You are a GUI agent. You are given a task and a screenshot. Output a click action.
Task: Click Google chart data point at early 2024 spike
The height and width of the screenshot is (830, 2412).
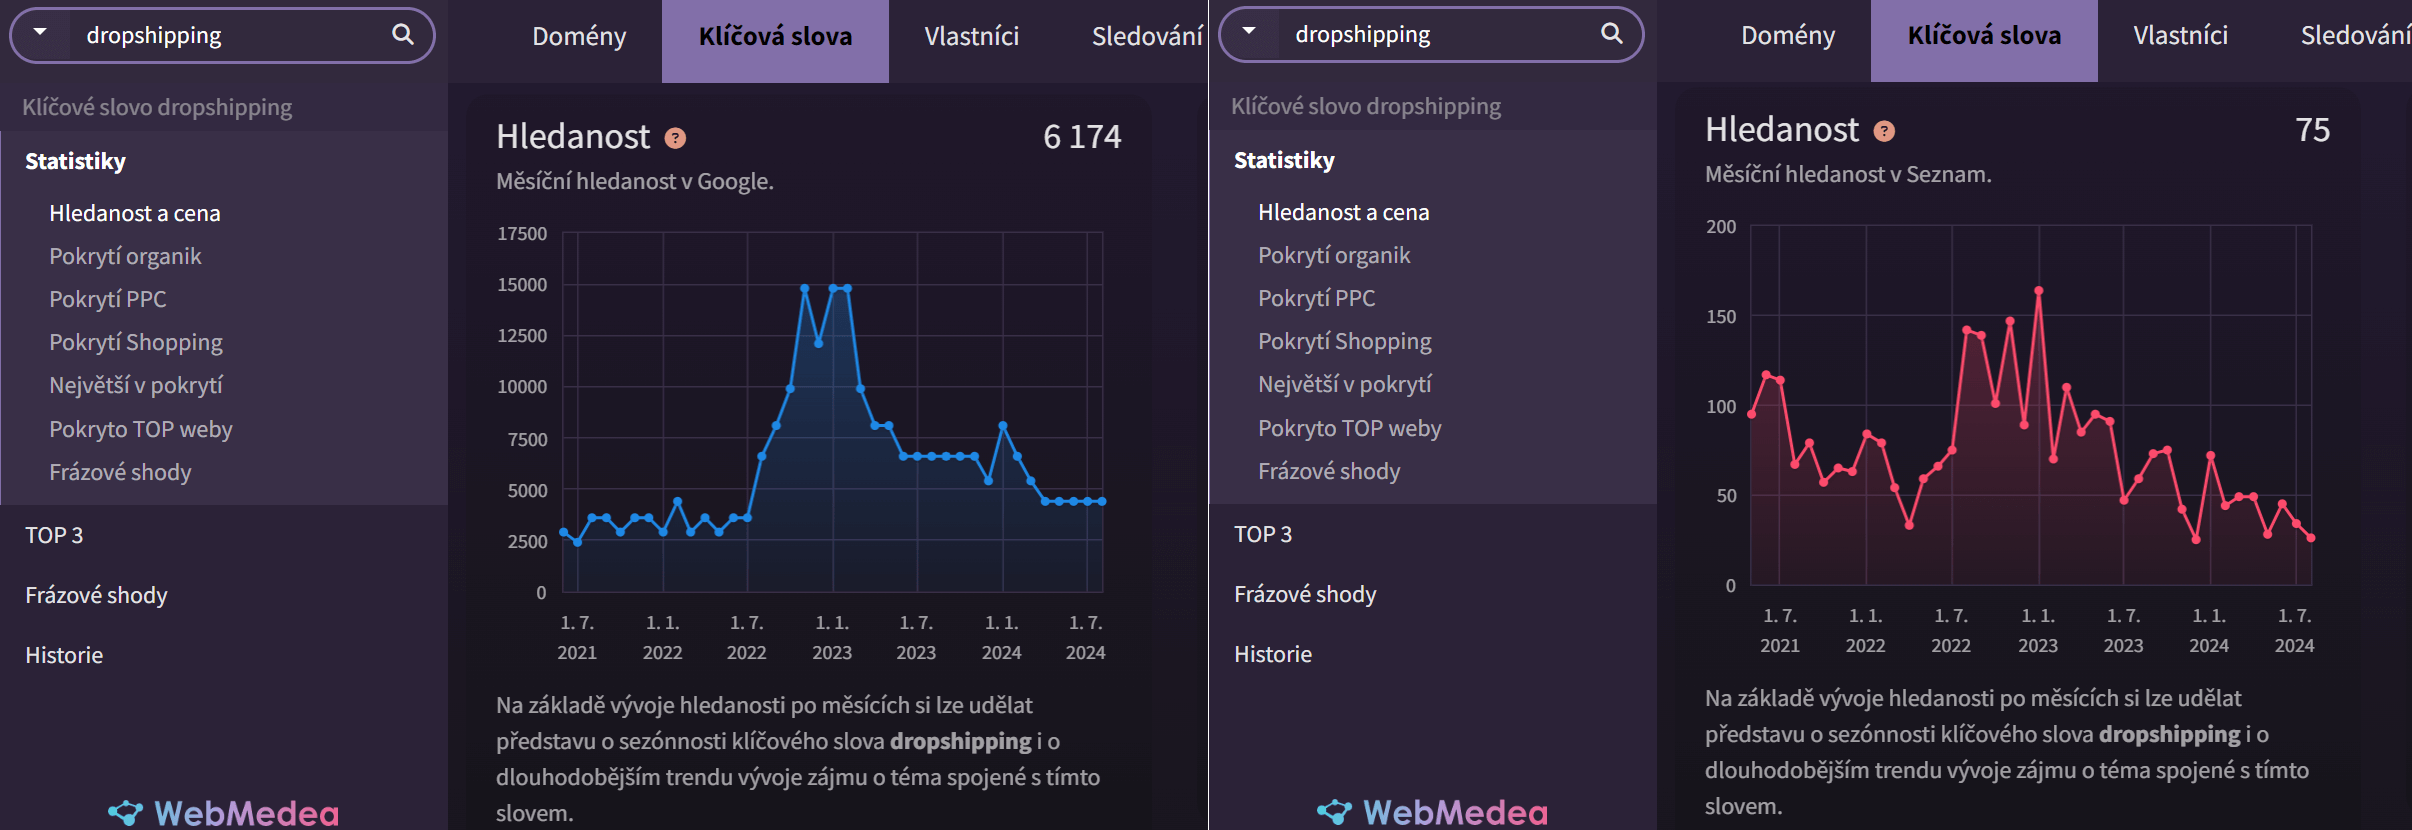point(1003,426)
